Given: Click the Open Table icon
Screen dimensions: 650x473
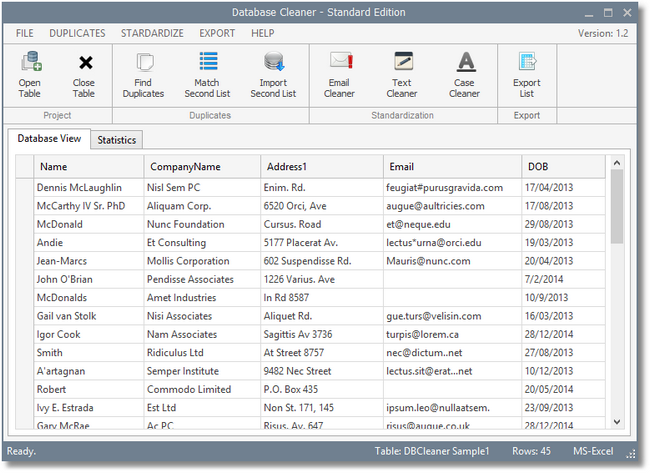Looking at the screenshot, I should click(30, 63).
